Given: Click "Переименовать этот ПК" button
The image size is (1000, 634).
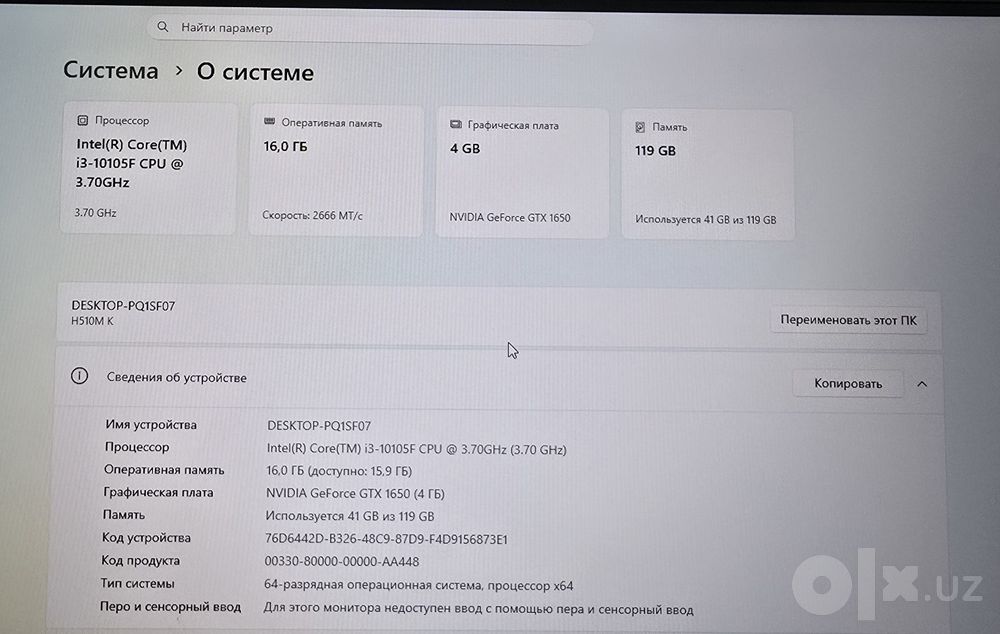Looking at the screenshot, I should [x=848, y=320].
